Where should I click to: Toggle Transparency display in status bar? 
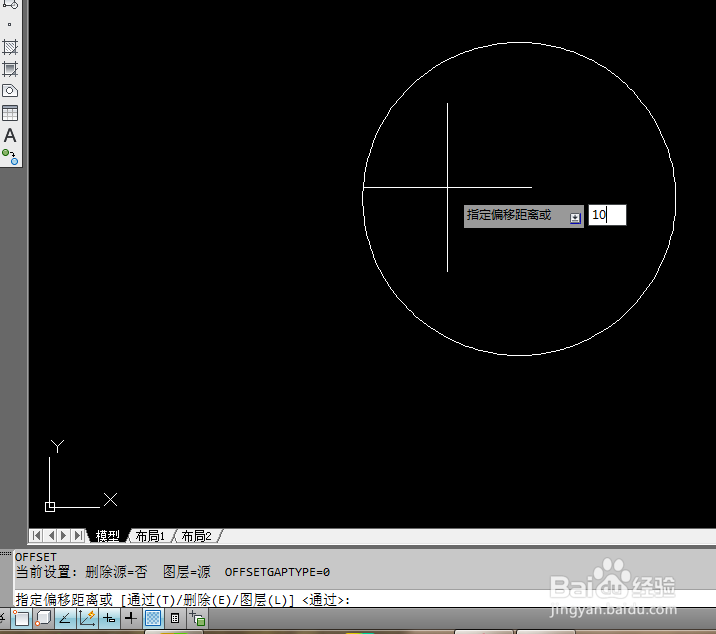153,618
